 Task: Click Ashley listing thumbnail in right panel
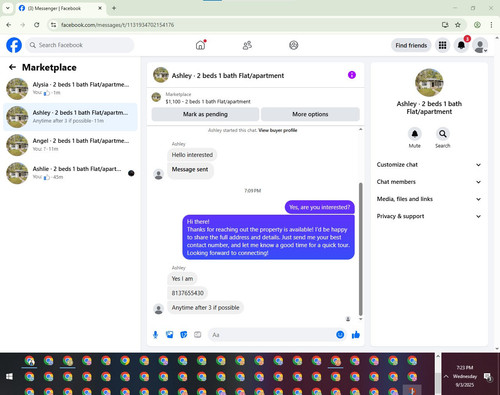point(429,83)
